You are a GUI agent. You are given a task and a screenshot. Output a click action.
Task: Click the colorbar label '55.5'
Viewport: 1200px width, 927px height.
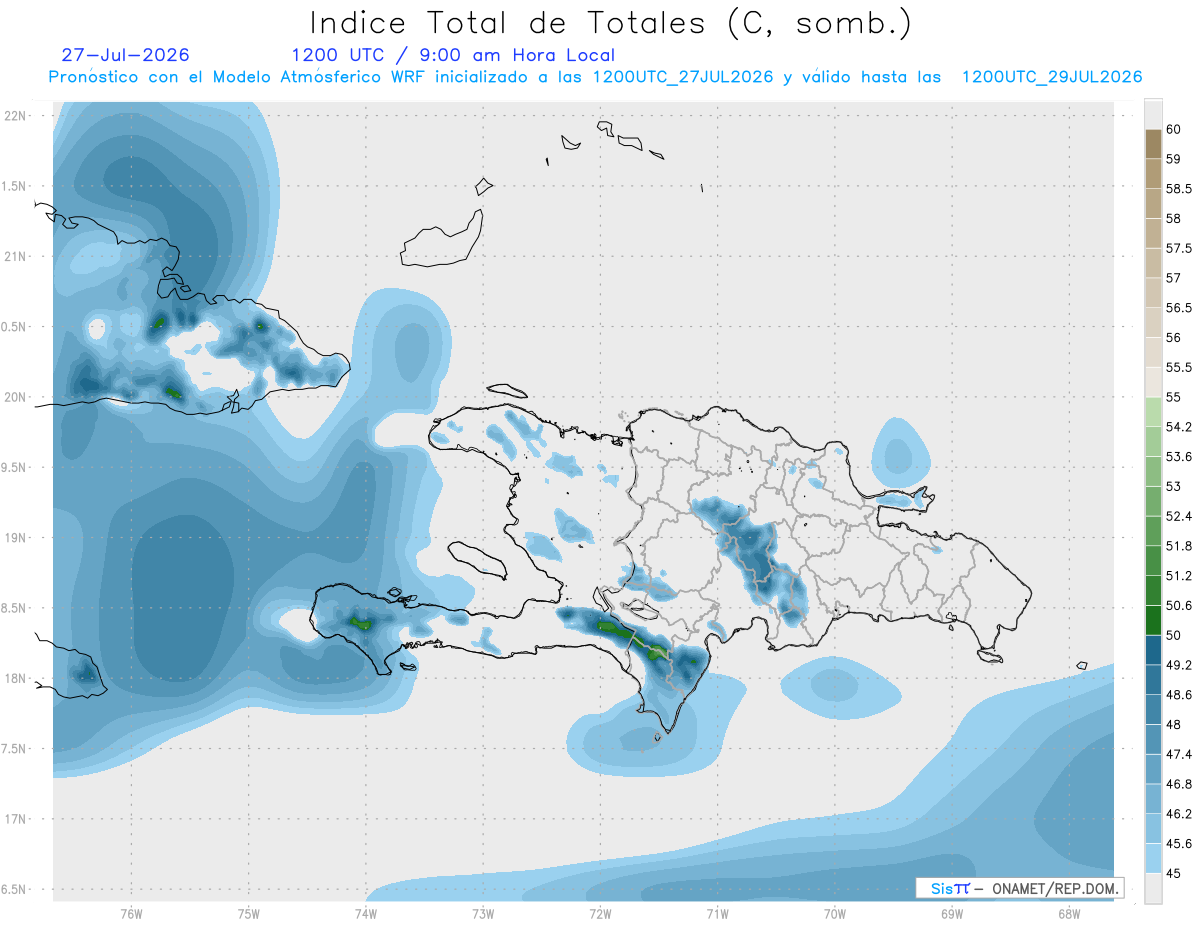(x=1179, y=367)
